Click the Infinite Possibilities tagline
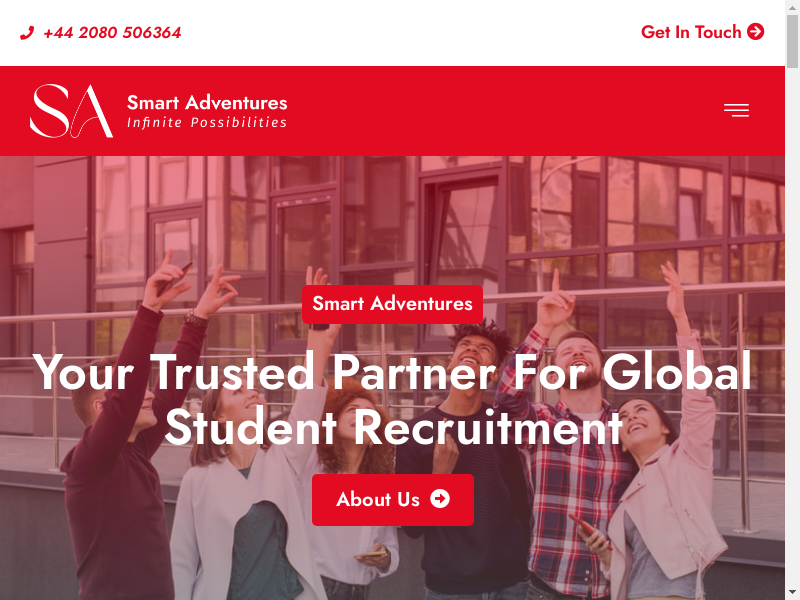Screen dimensions: 800x600 pos(207,122)
